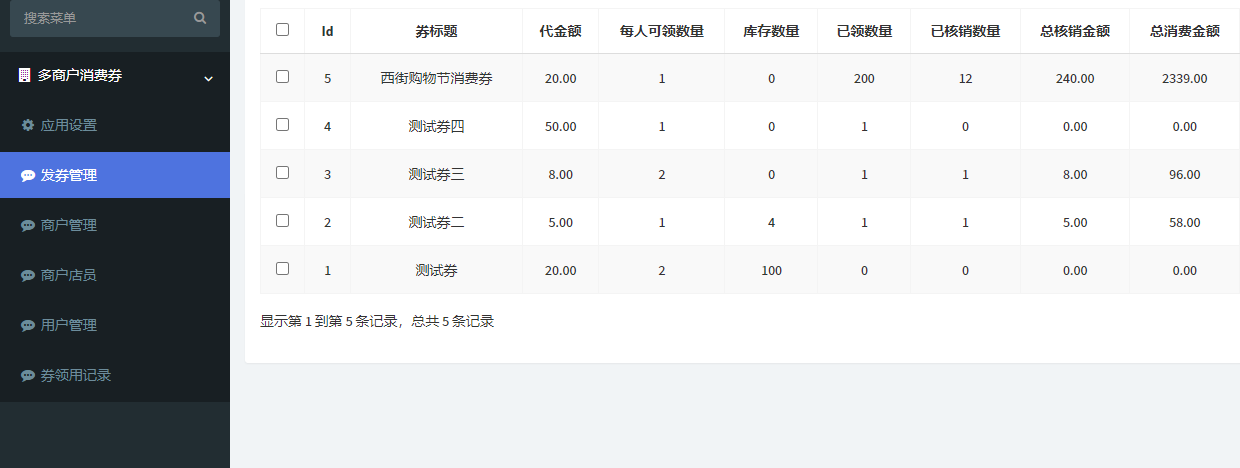Click the 搜索菜单 search input field

point(100,18)
